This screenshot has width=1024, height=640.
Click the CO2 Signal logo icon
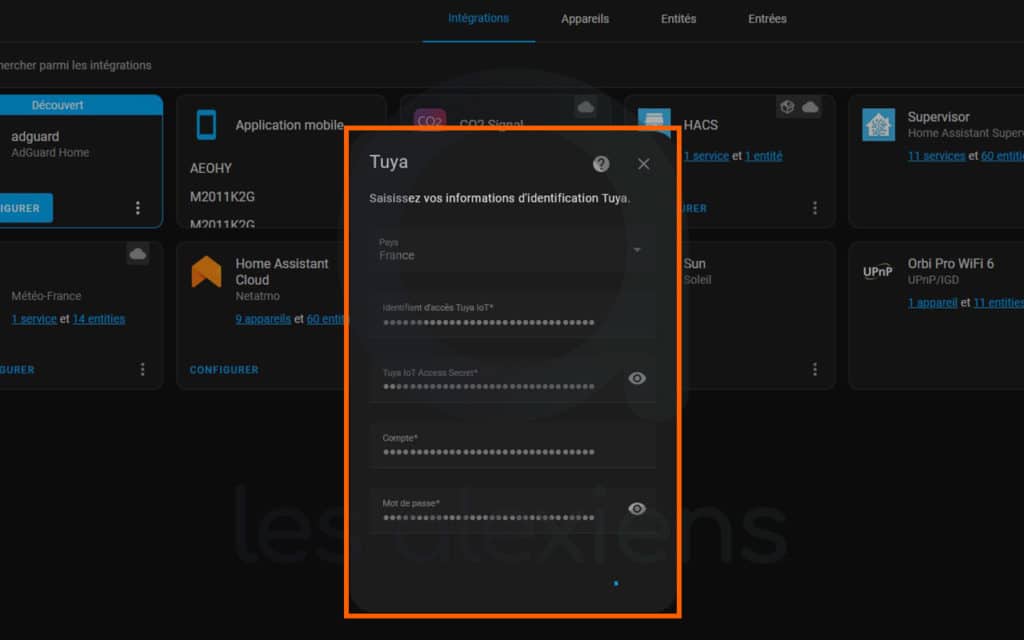click(x=430, y=121)
